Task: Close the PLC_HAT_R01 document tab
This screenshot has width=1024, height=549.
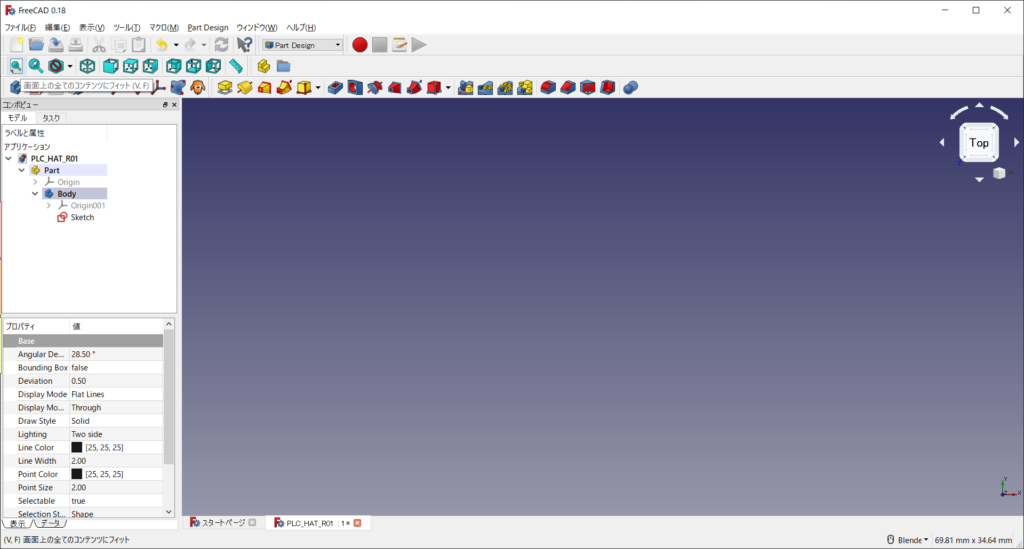Action: [x=357, y=523]
